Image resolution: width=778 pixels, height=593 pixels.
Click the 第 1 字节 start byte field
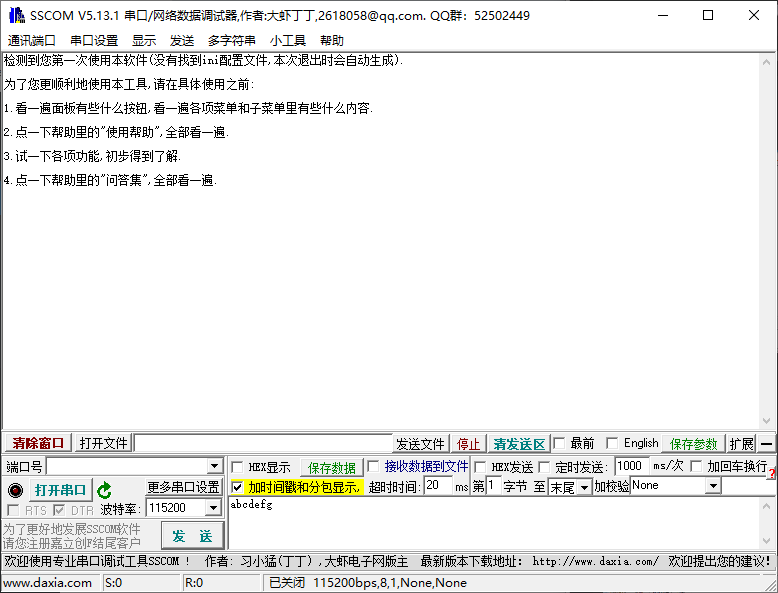(x=493, y=485)
